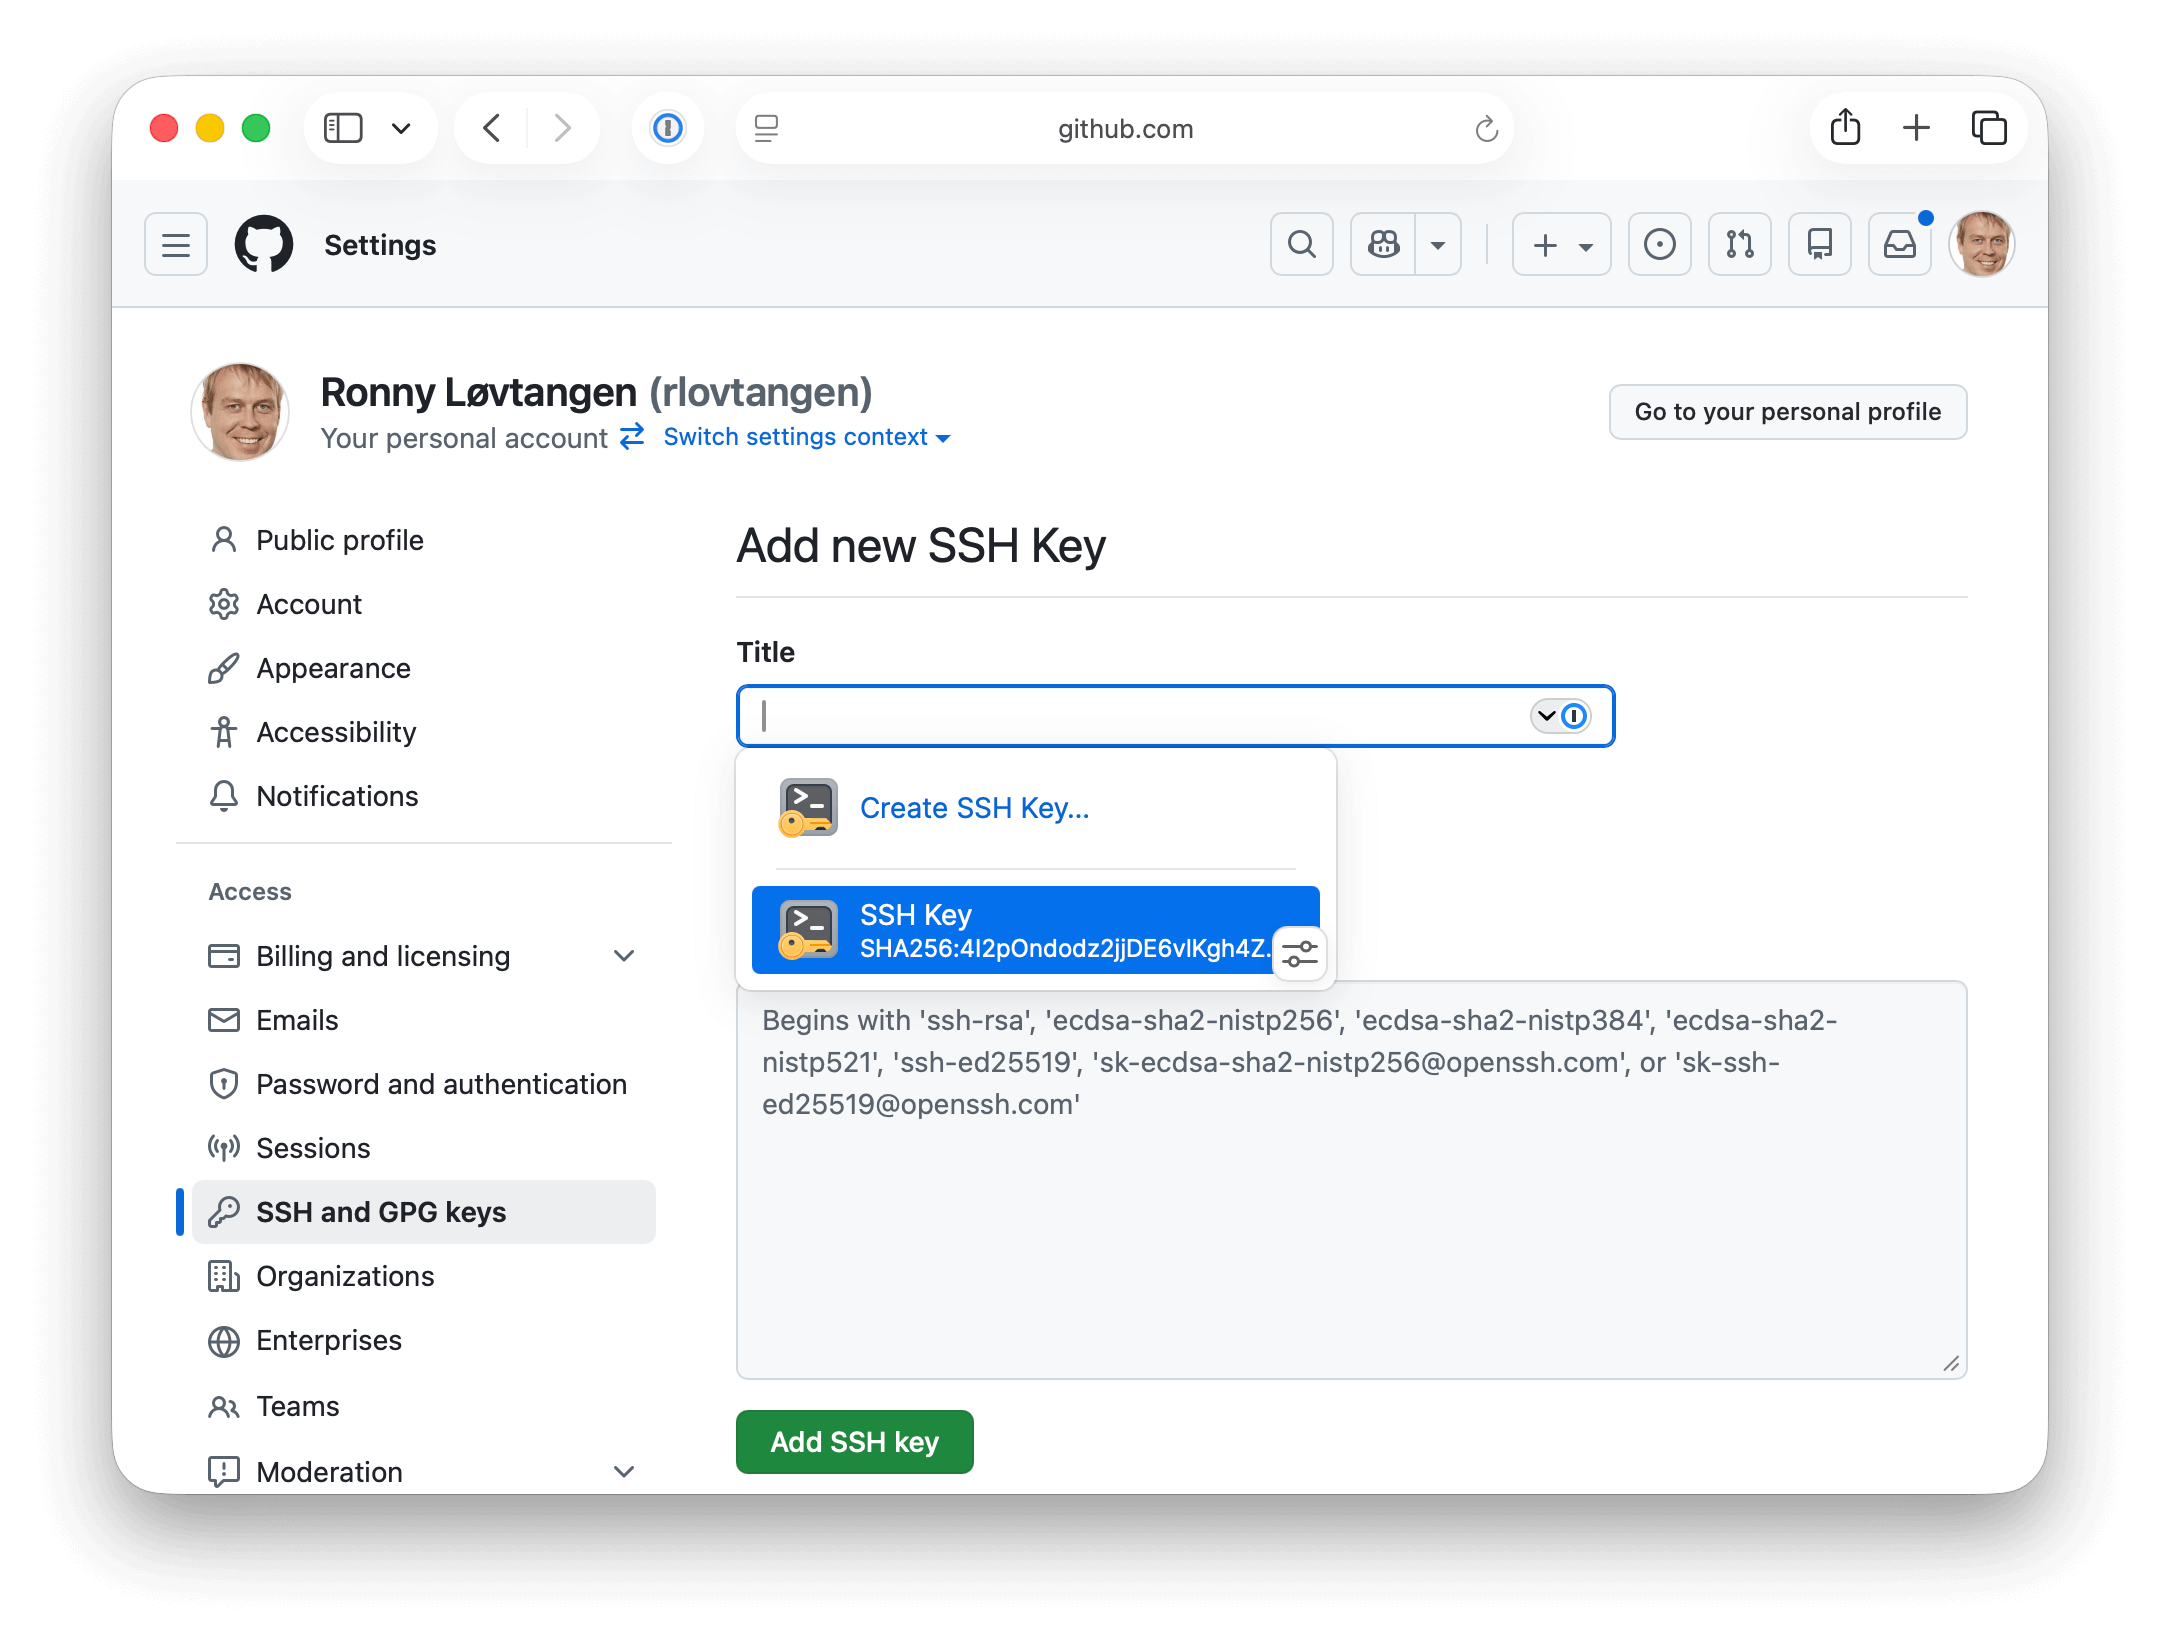The width and height of the screenshot is (2160, 1642).
Task: Open the Issues icon in header
Action: pyautogui.click(x=1659, y=244)
